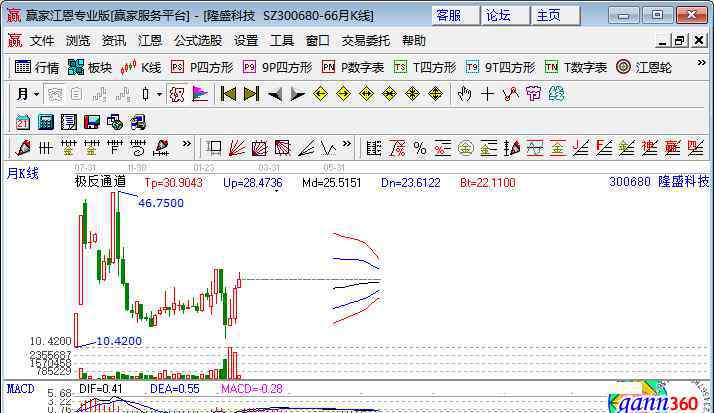Expand overflow chevron after the zigzag tool
The height and width of the screenshot is (413, 714).
coord(347,144)
